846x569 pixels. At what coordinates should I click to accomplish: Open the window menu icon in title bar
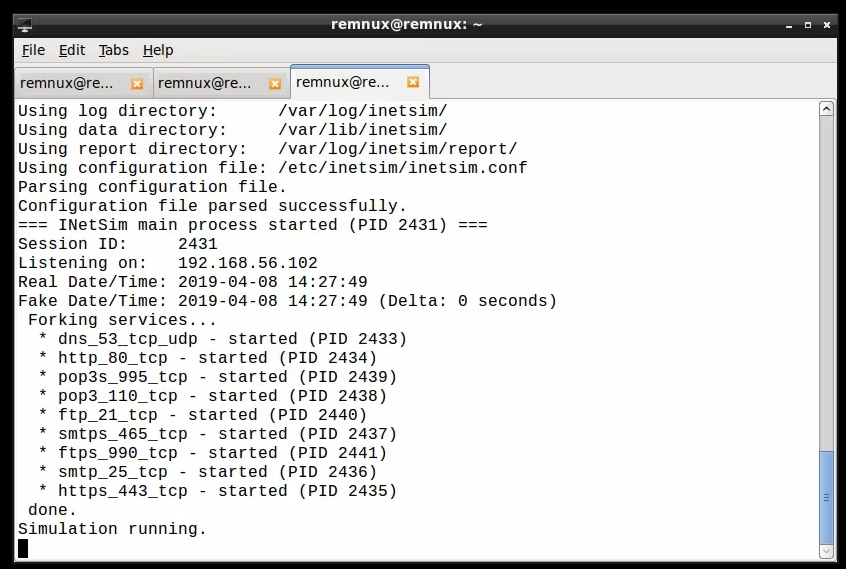(24, 25)
